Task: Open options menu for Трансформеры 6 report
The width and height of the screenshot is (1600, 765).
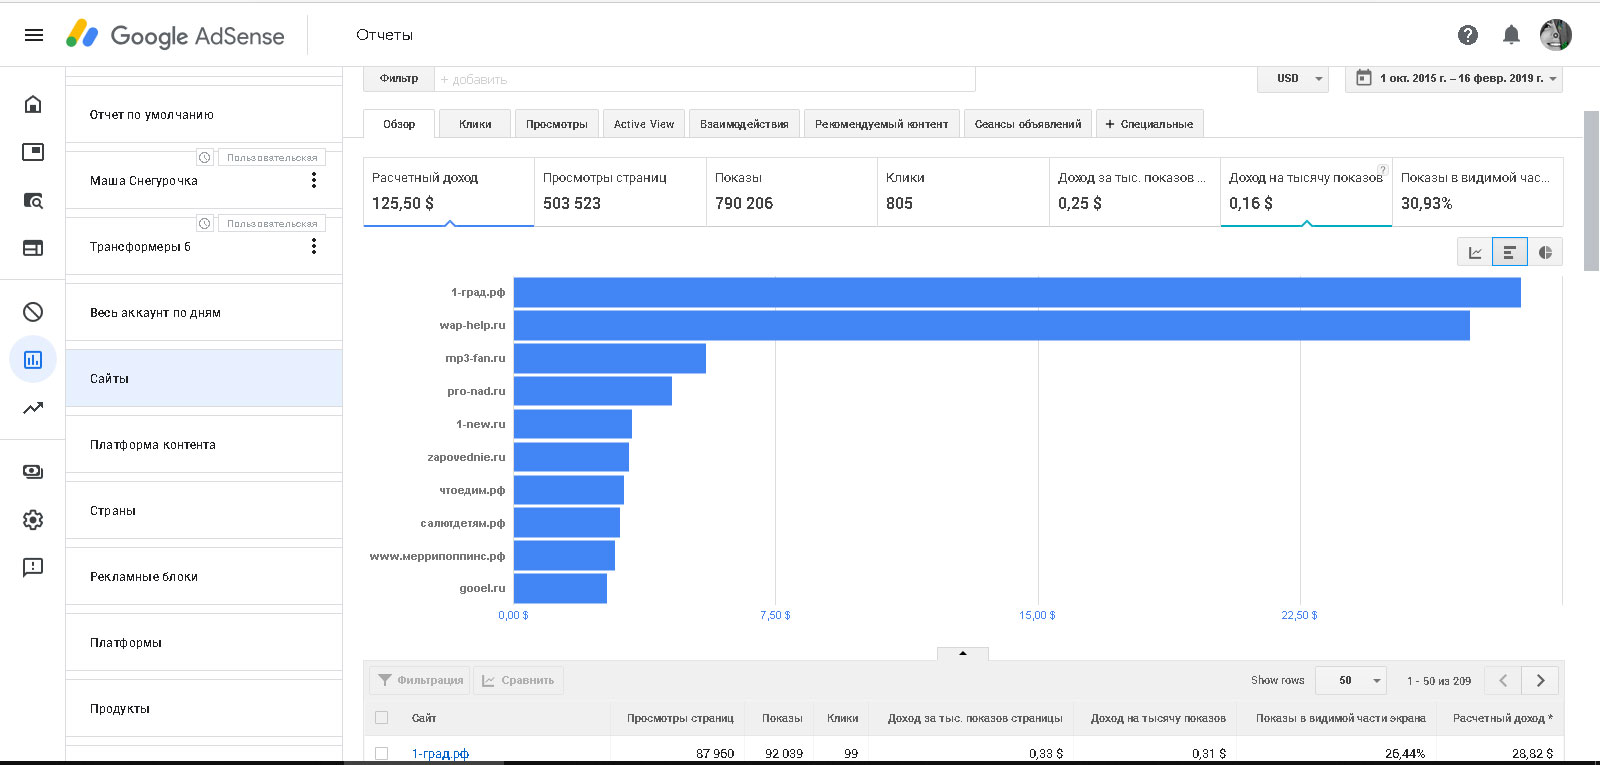Action: (x=314, y=246)
